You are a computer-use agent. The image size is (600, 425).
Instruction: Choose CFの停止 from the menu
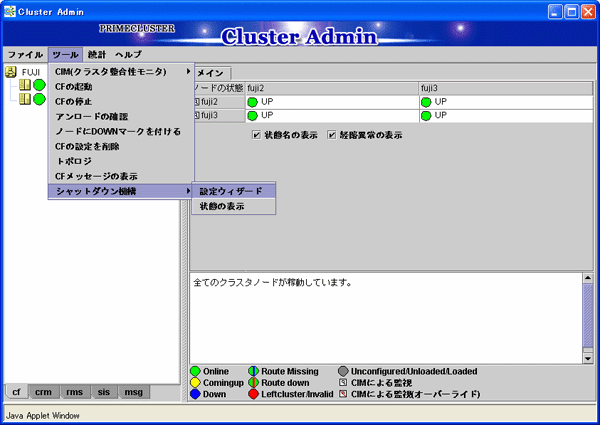121,102
